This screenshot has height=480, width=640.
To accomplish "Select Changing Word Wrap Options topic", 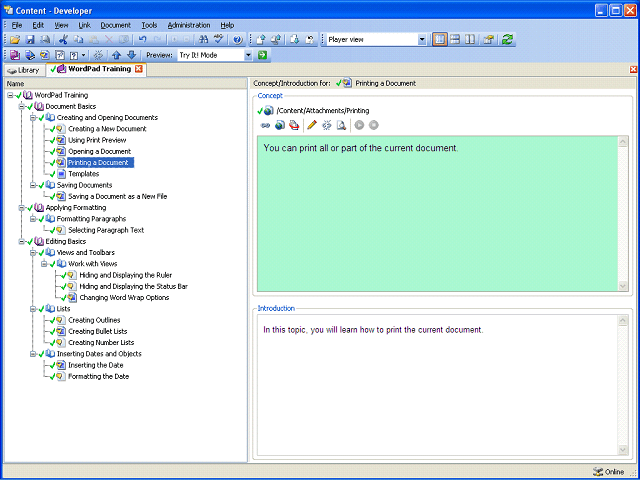I will (124, 298).
